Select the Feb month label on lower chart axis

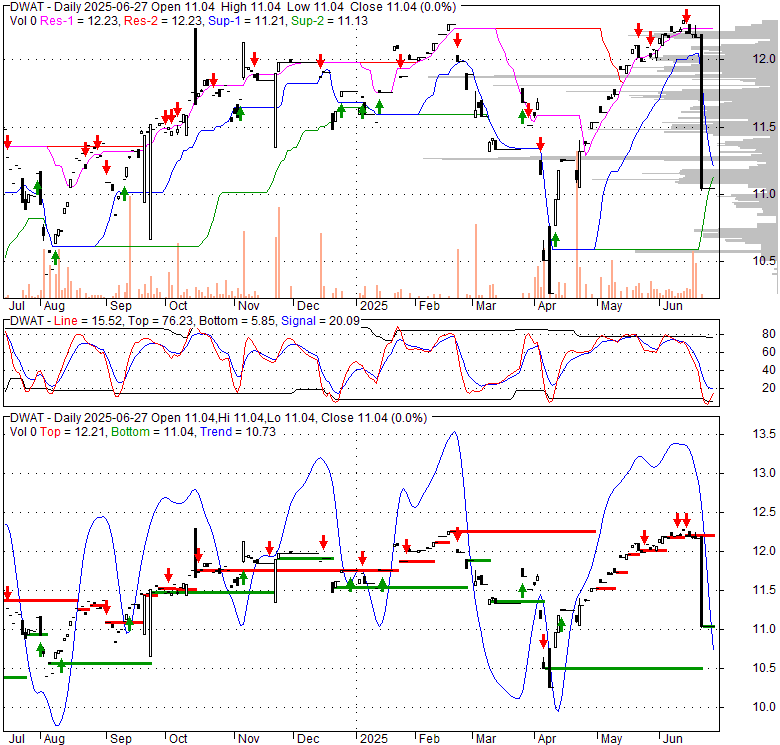(x=429, y=739)
